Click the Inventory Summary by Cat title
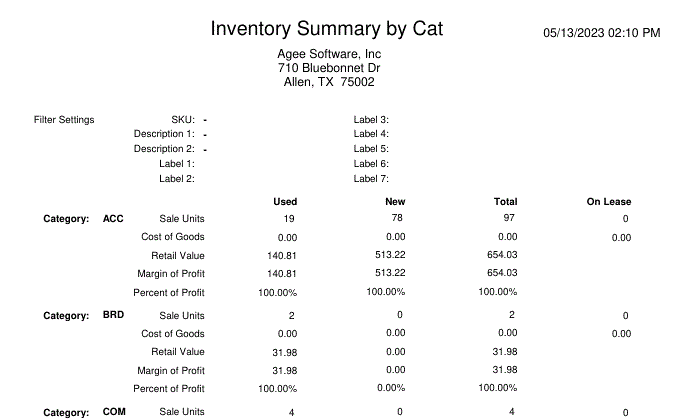Viewport: 675px width, 419px height. click(326, 29)
